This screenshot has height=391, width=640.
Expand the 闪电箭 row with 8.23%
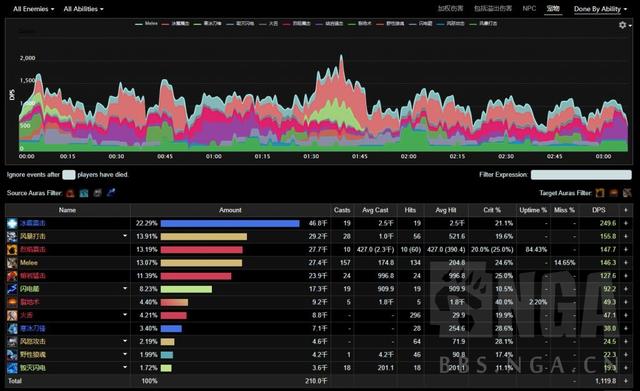point(125,289)
